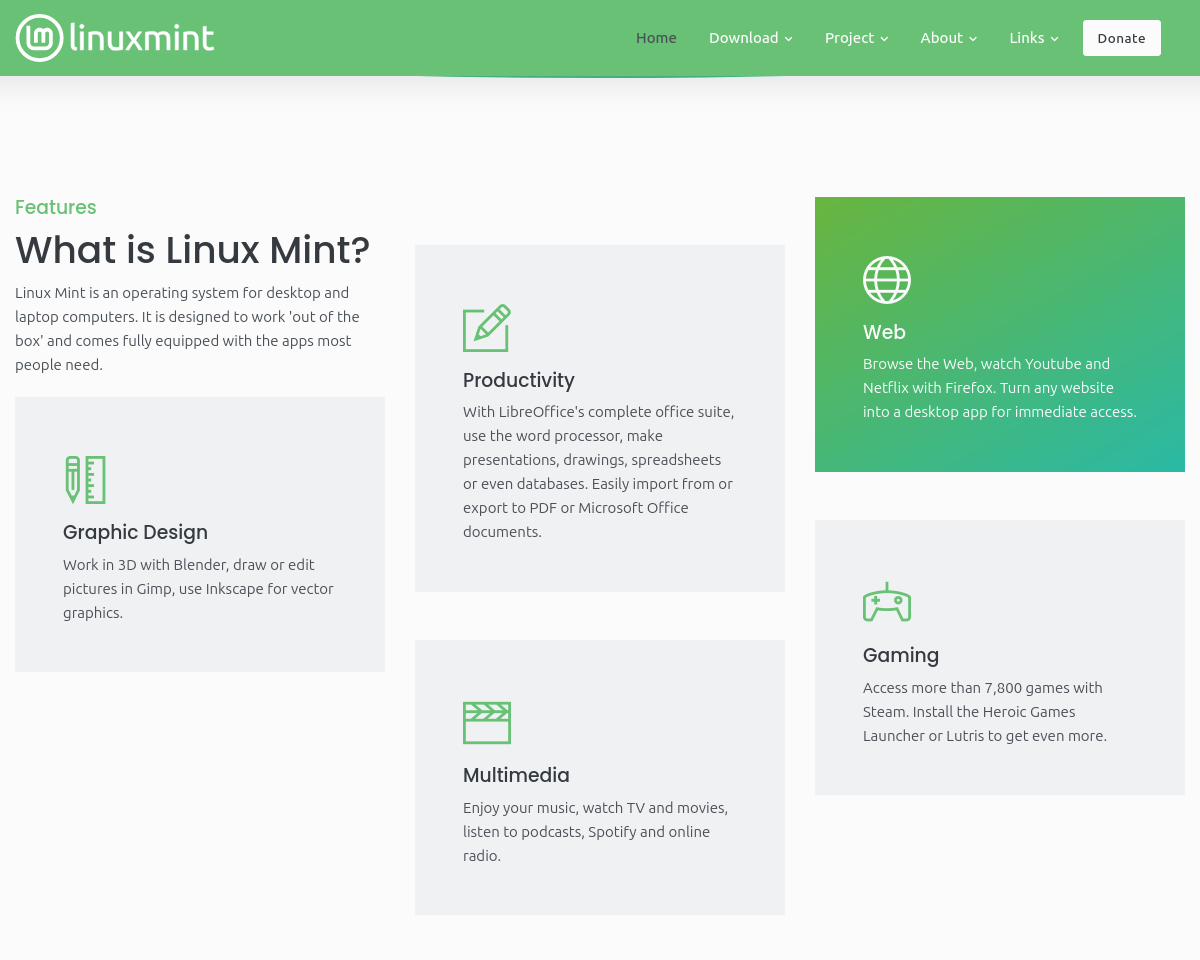
Task: Click the Productivity card title
Action: (519, 380)
